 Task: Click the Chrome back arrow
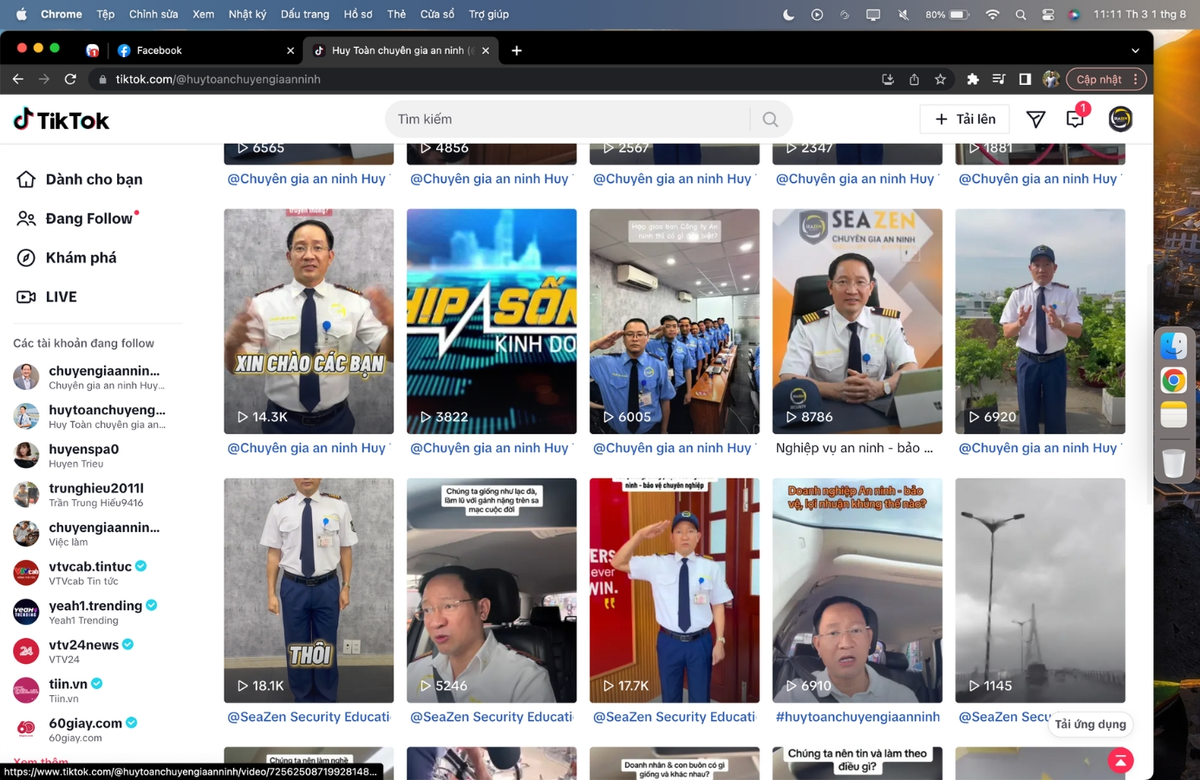(x=18, y=79)
